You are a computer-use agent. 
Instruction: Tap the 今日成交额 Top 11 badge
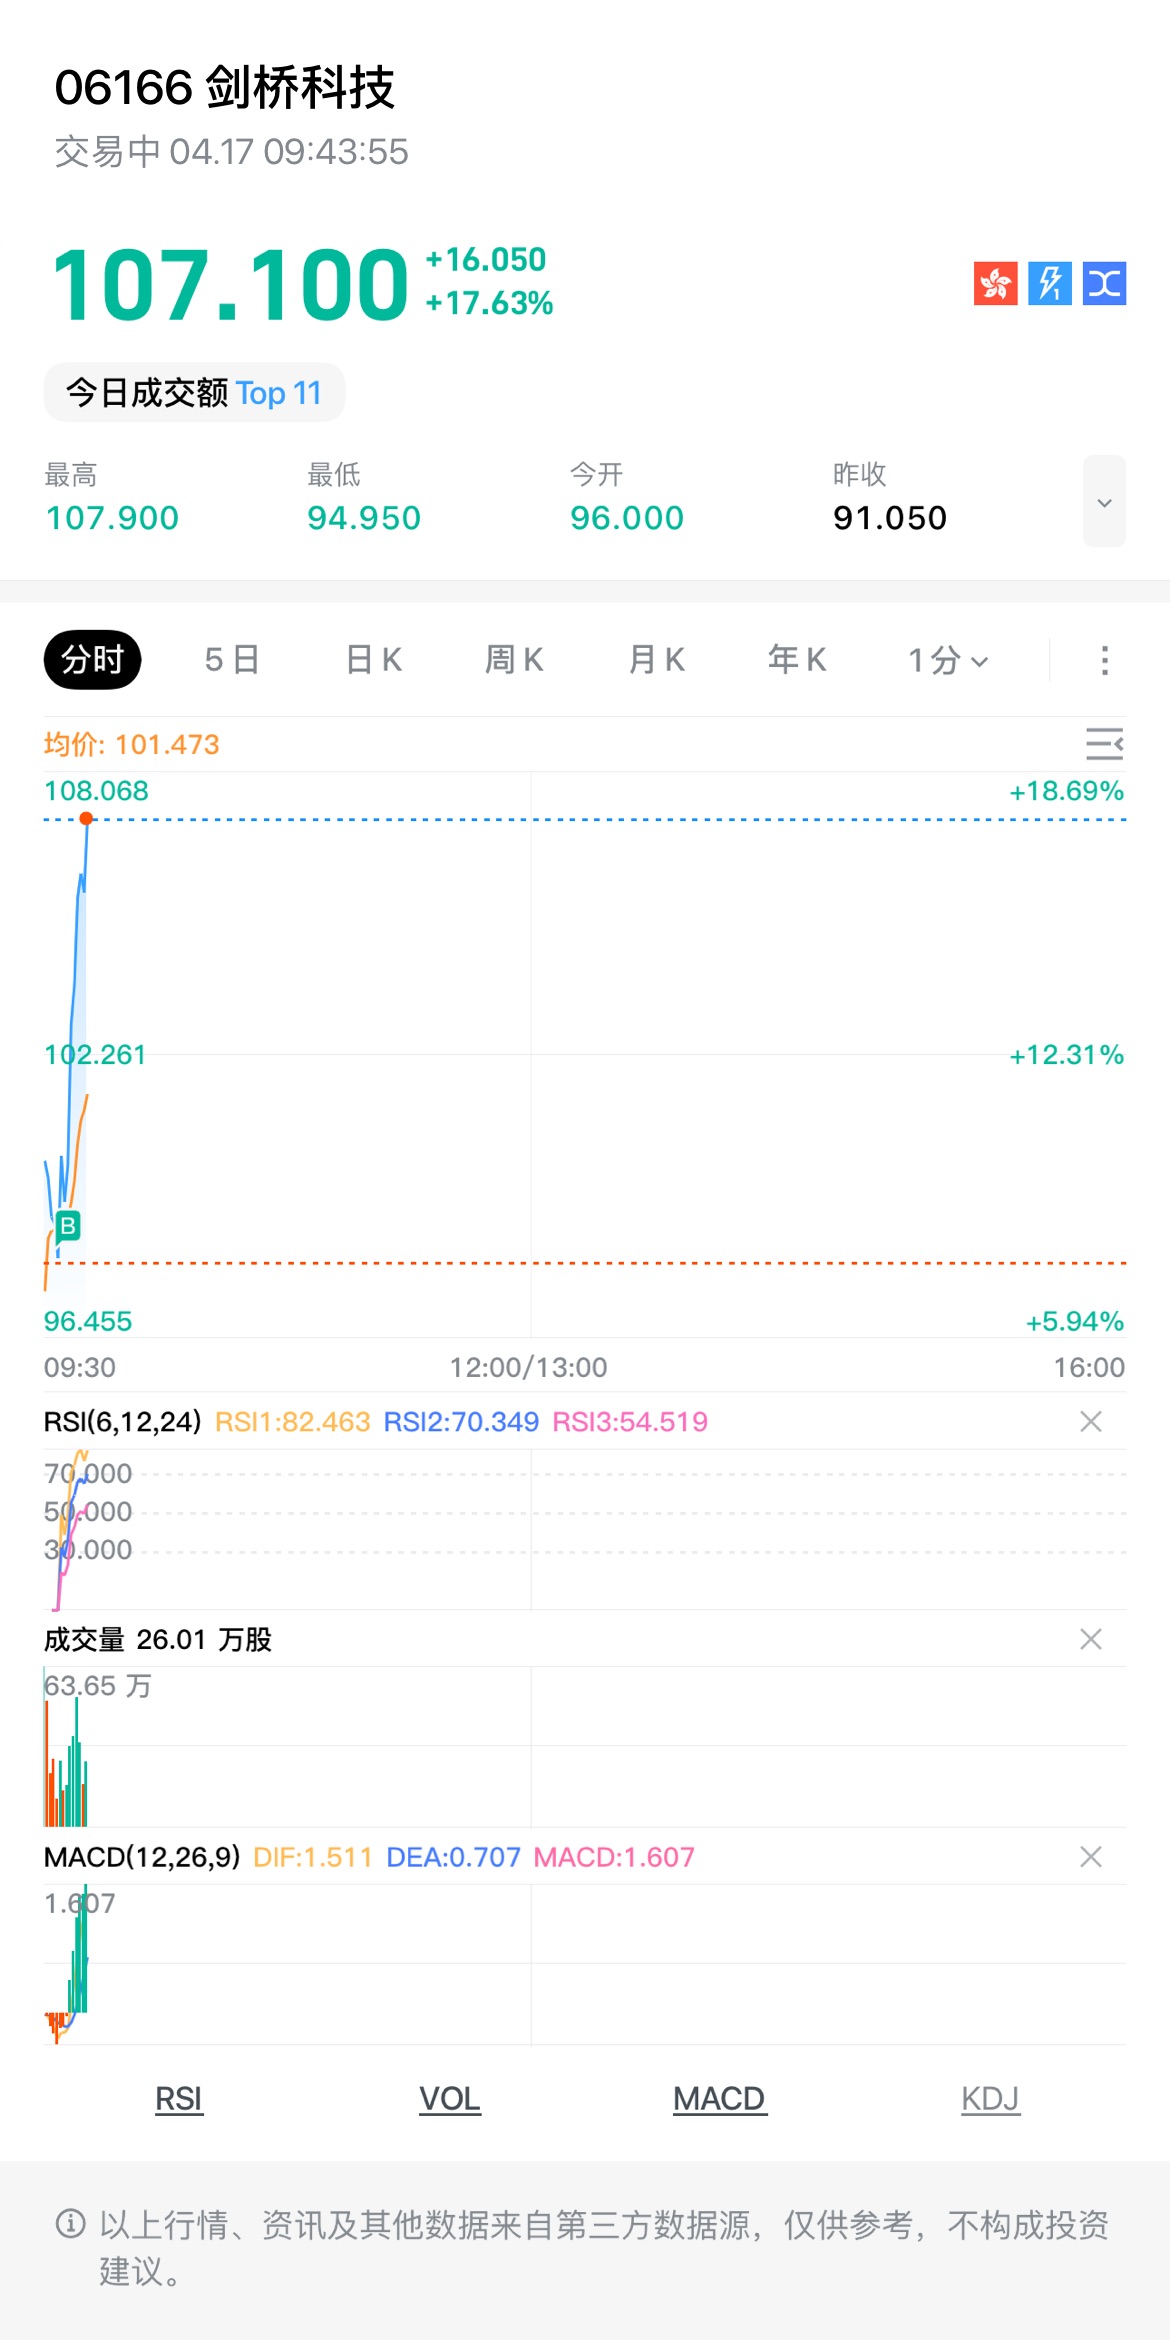194,393
